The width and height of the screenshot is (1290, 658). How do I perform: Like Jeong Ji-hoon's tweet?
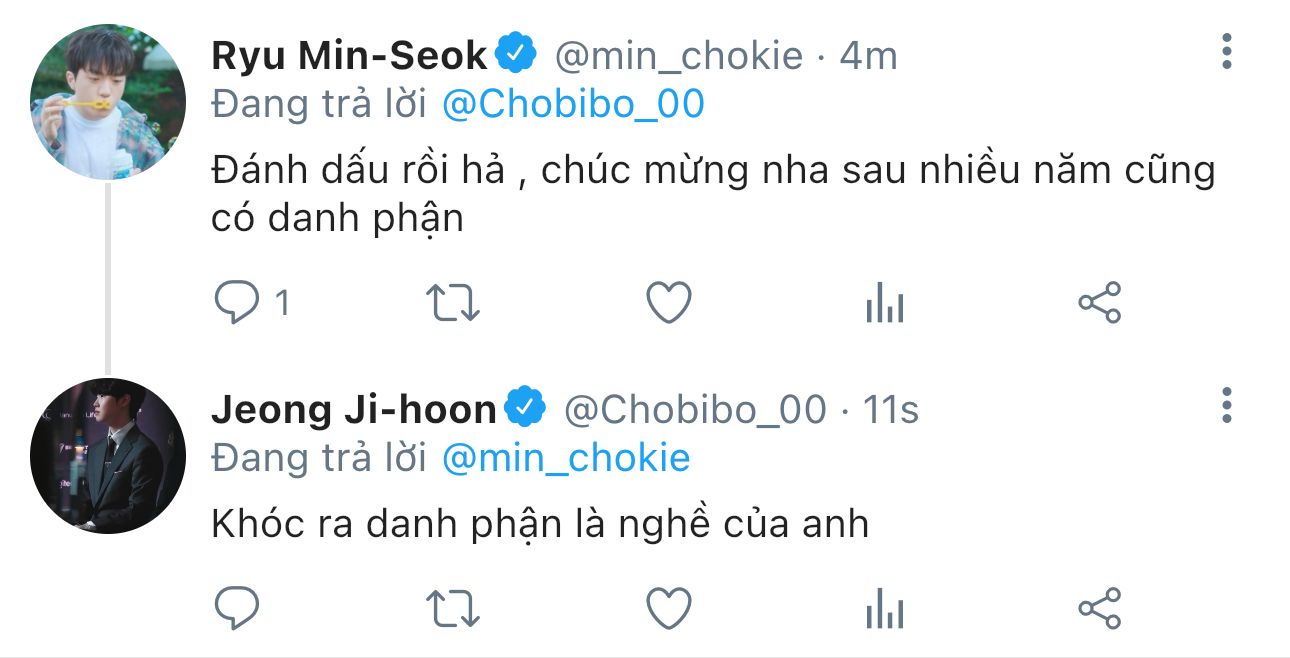coord(669,608)
